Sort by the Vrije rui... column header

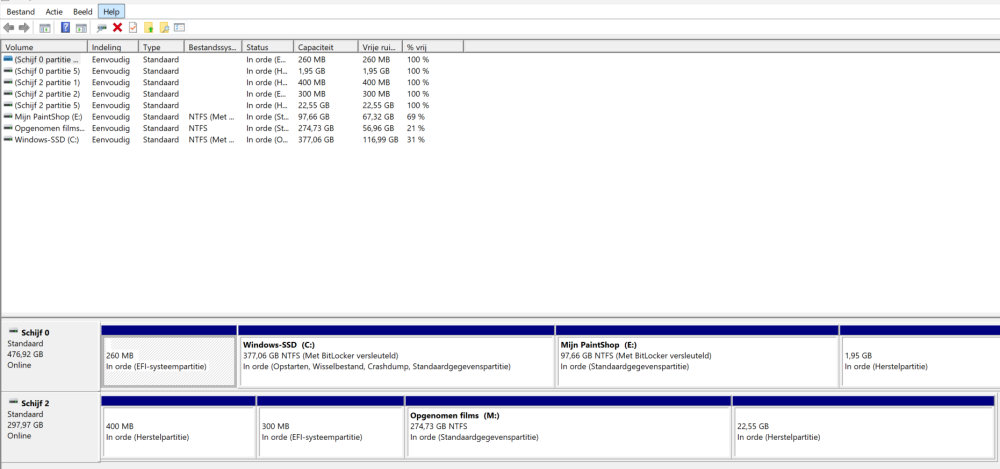pyautogui.click(x=380, y=47)
